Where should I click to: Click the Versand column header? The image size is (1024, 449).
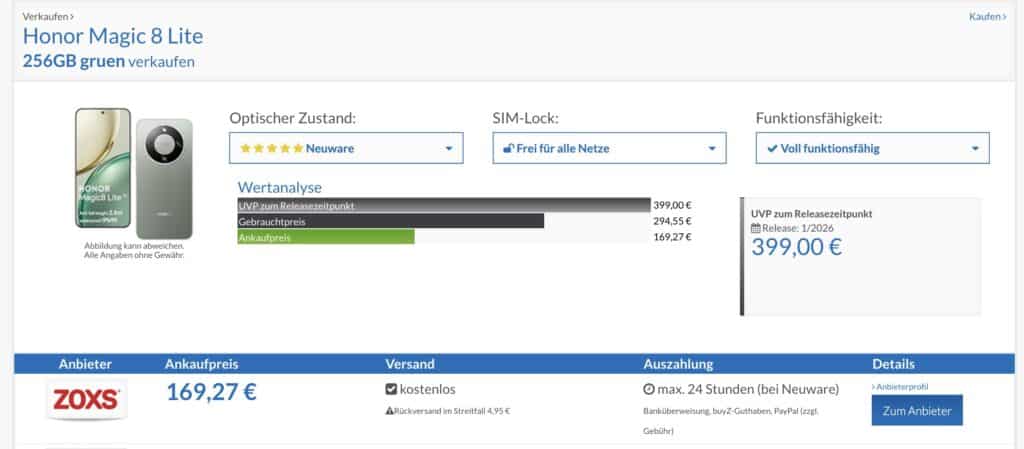click(x=409, y=364)
